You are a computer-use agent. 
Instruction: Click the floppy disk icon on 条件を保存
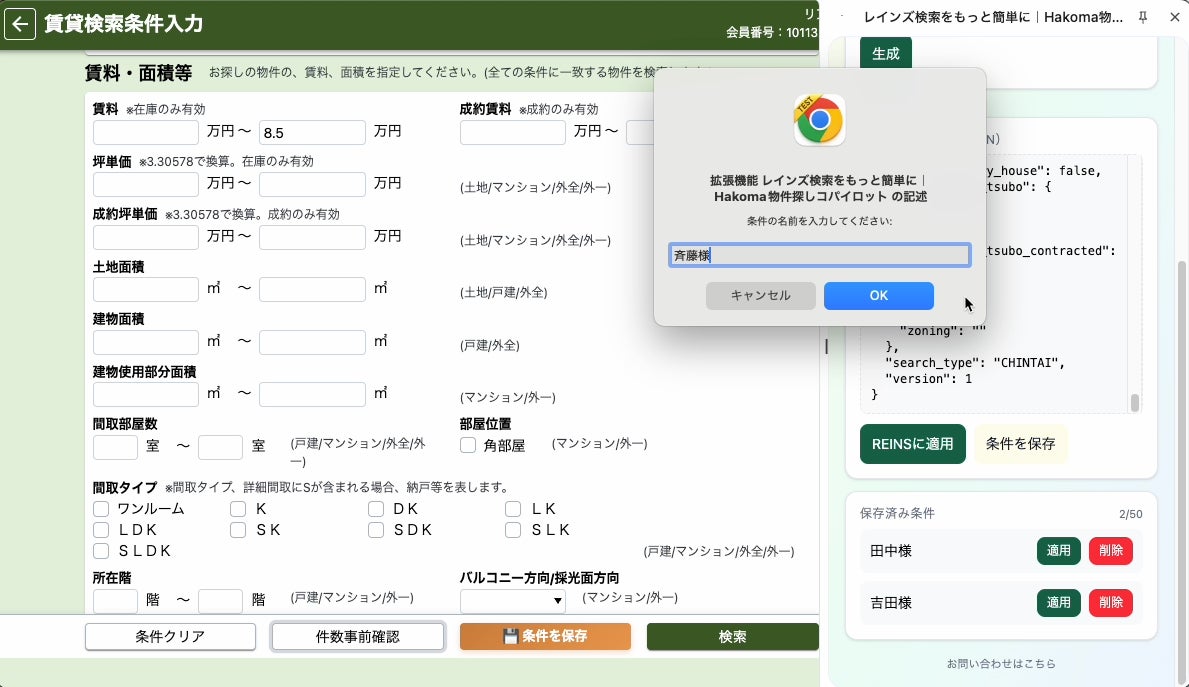[x=510, y=636]
